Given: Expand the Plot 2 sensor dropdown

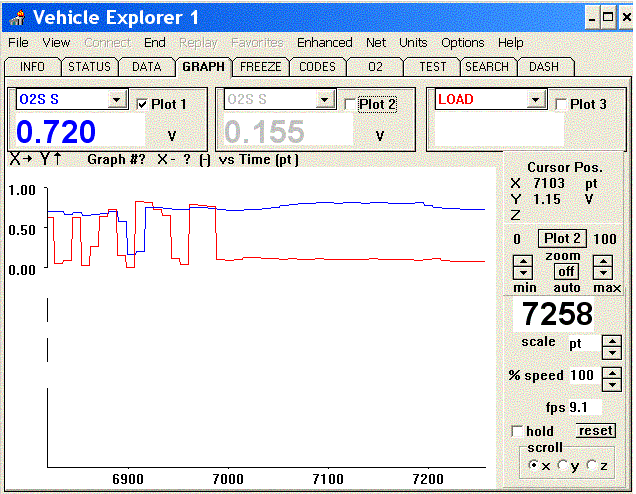Looking at the screenshot, I should pyautogui.click(x=324, y=100).
